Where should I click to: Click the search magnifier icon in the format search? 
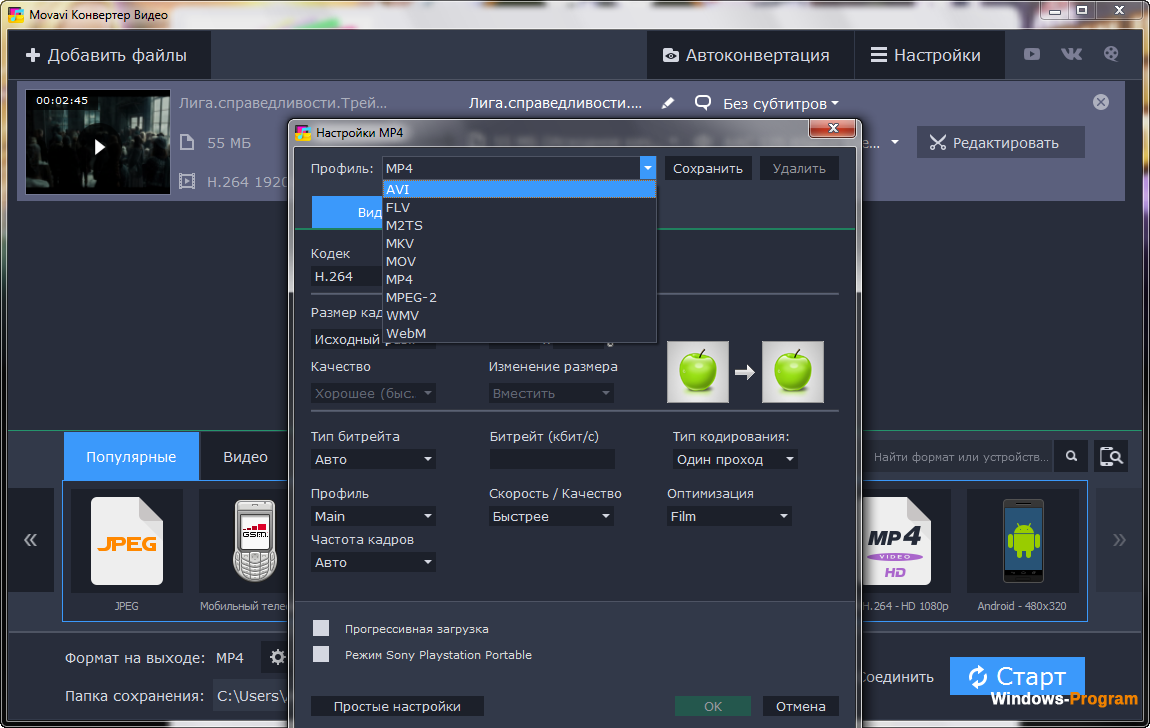[1072, 456]
